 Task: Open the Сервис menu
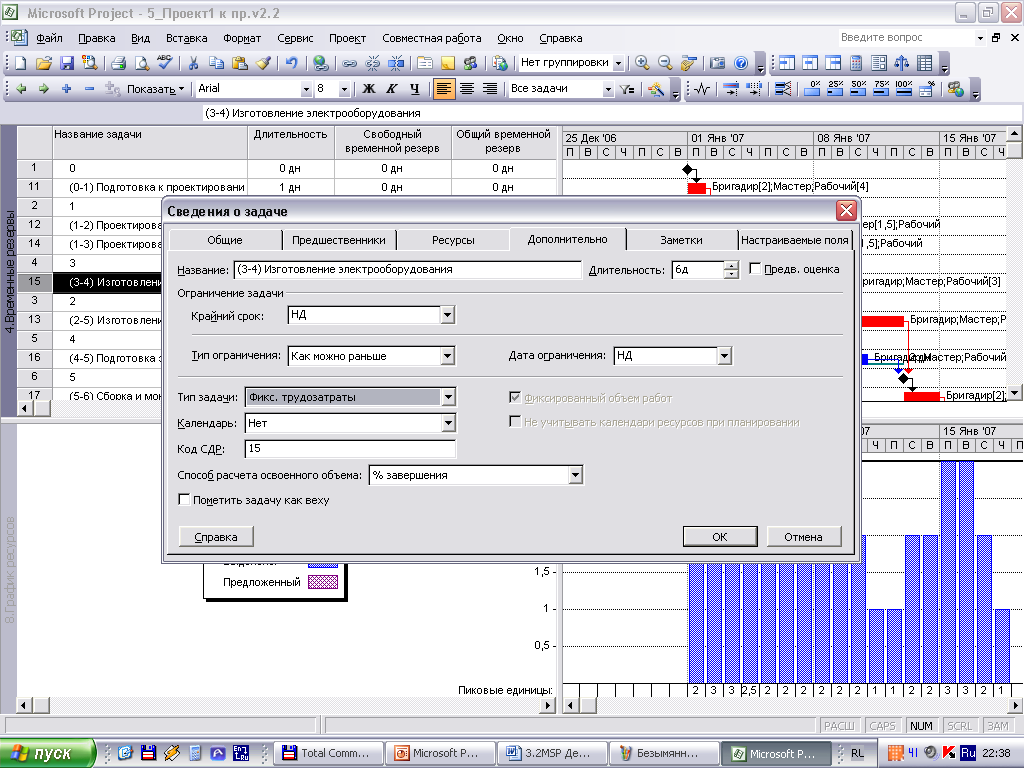(295, 38)
